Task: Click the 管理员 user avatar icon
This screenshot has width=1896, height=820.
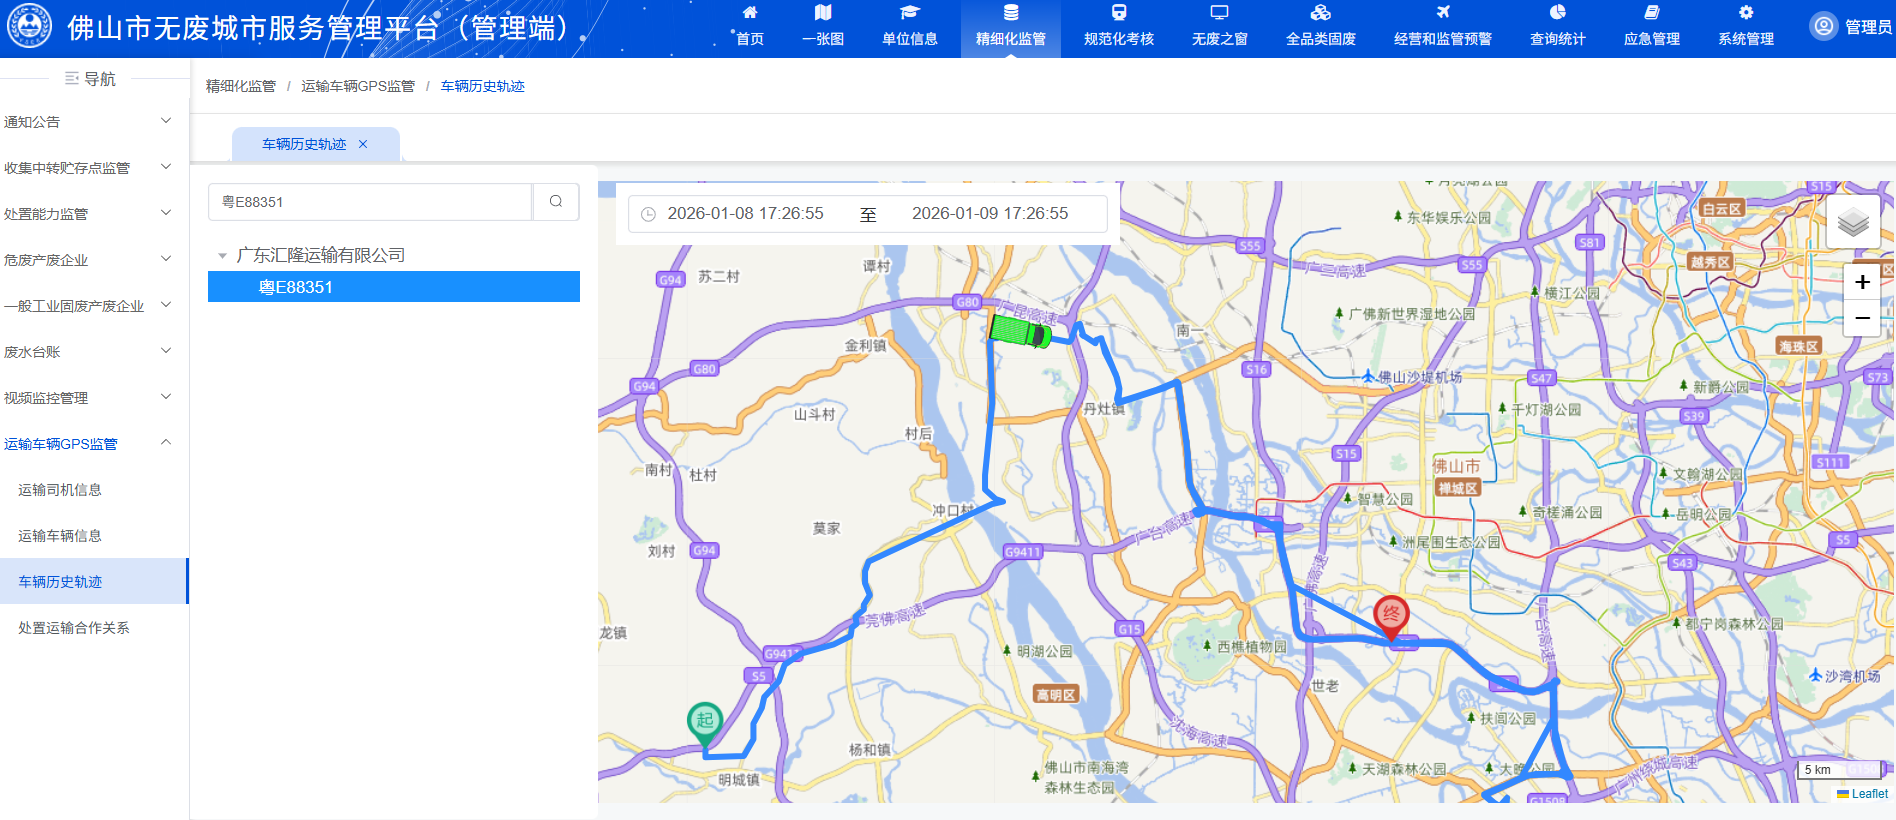Action: [1824, 26]
